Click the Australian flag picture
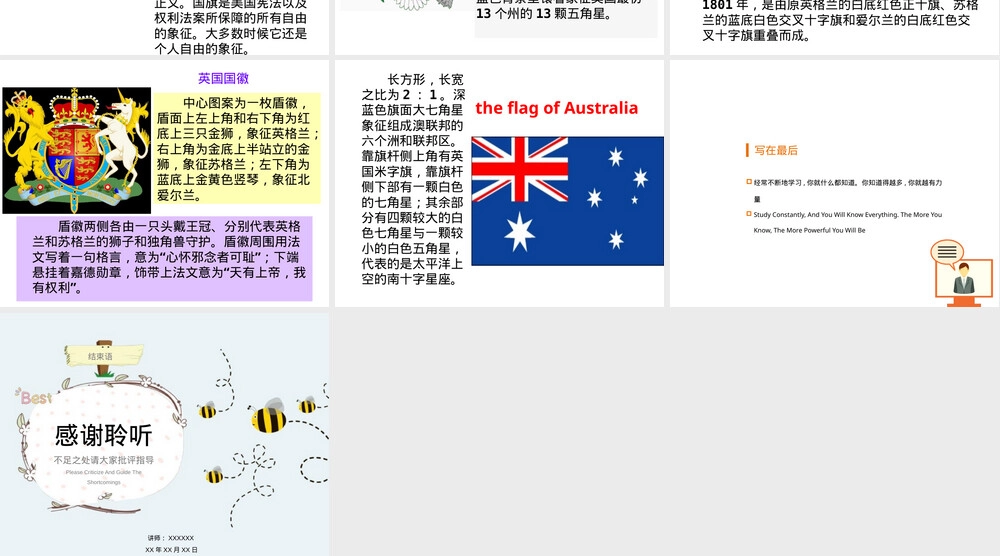Image resolution: width=1000 pixels, height=556 pixels. [x=568, y=201]
